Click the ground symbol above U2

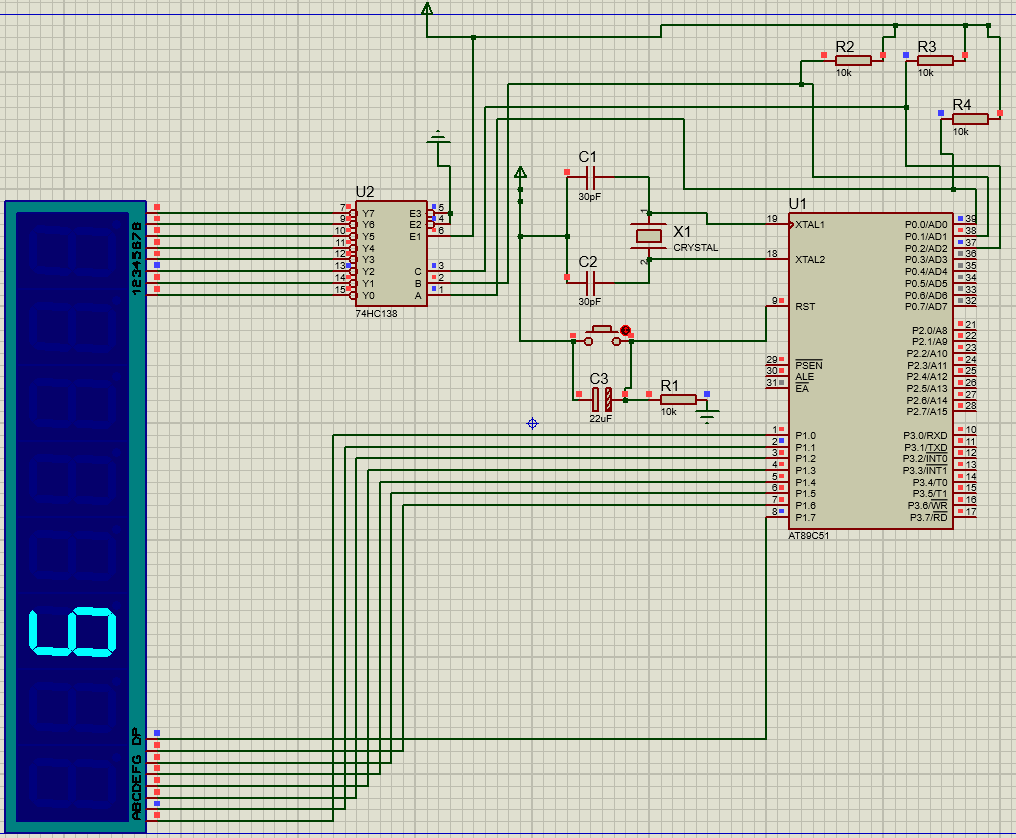439,138
